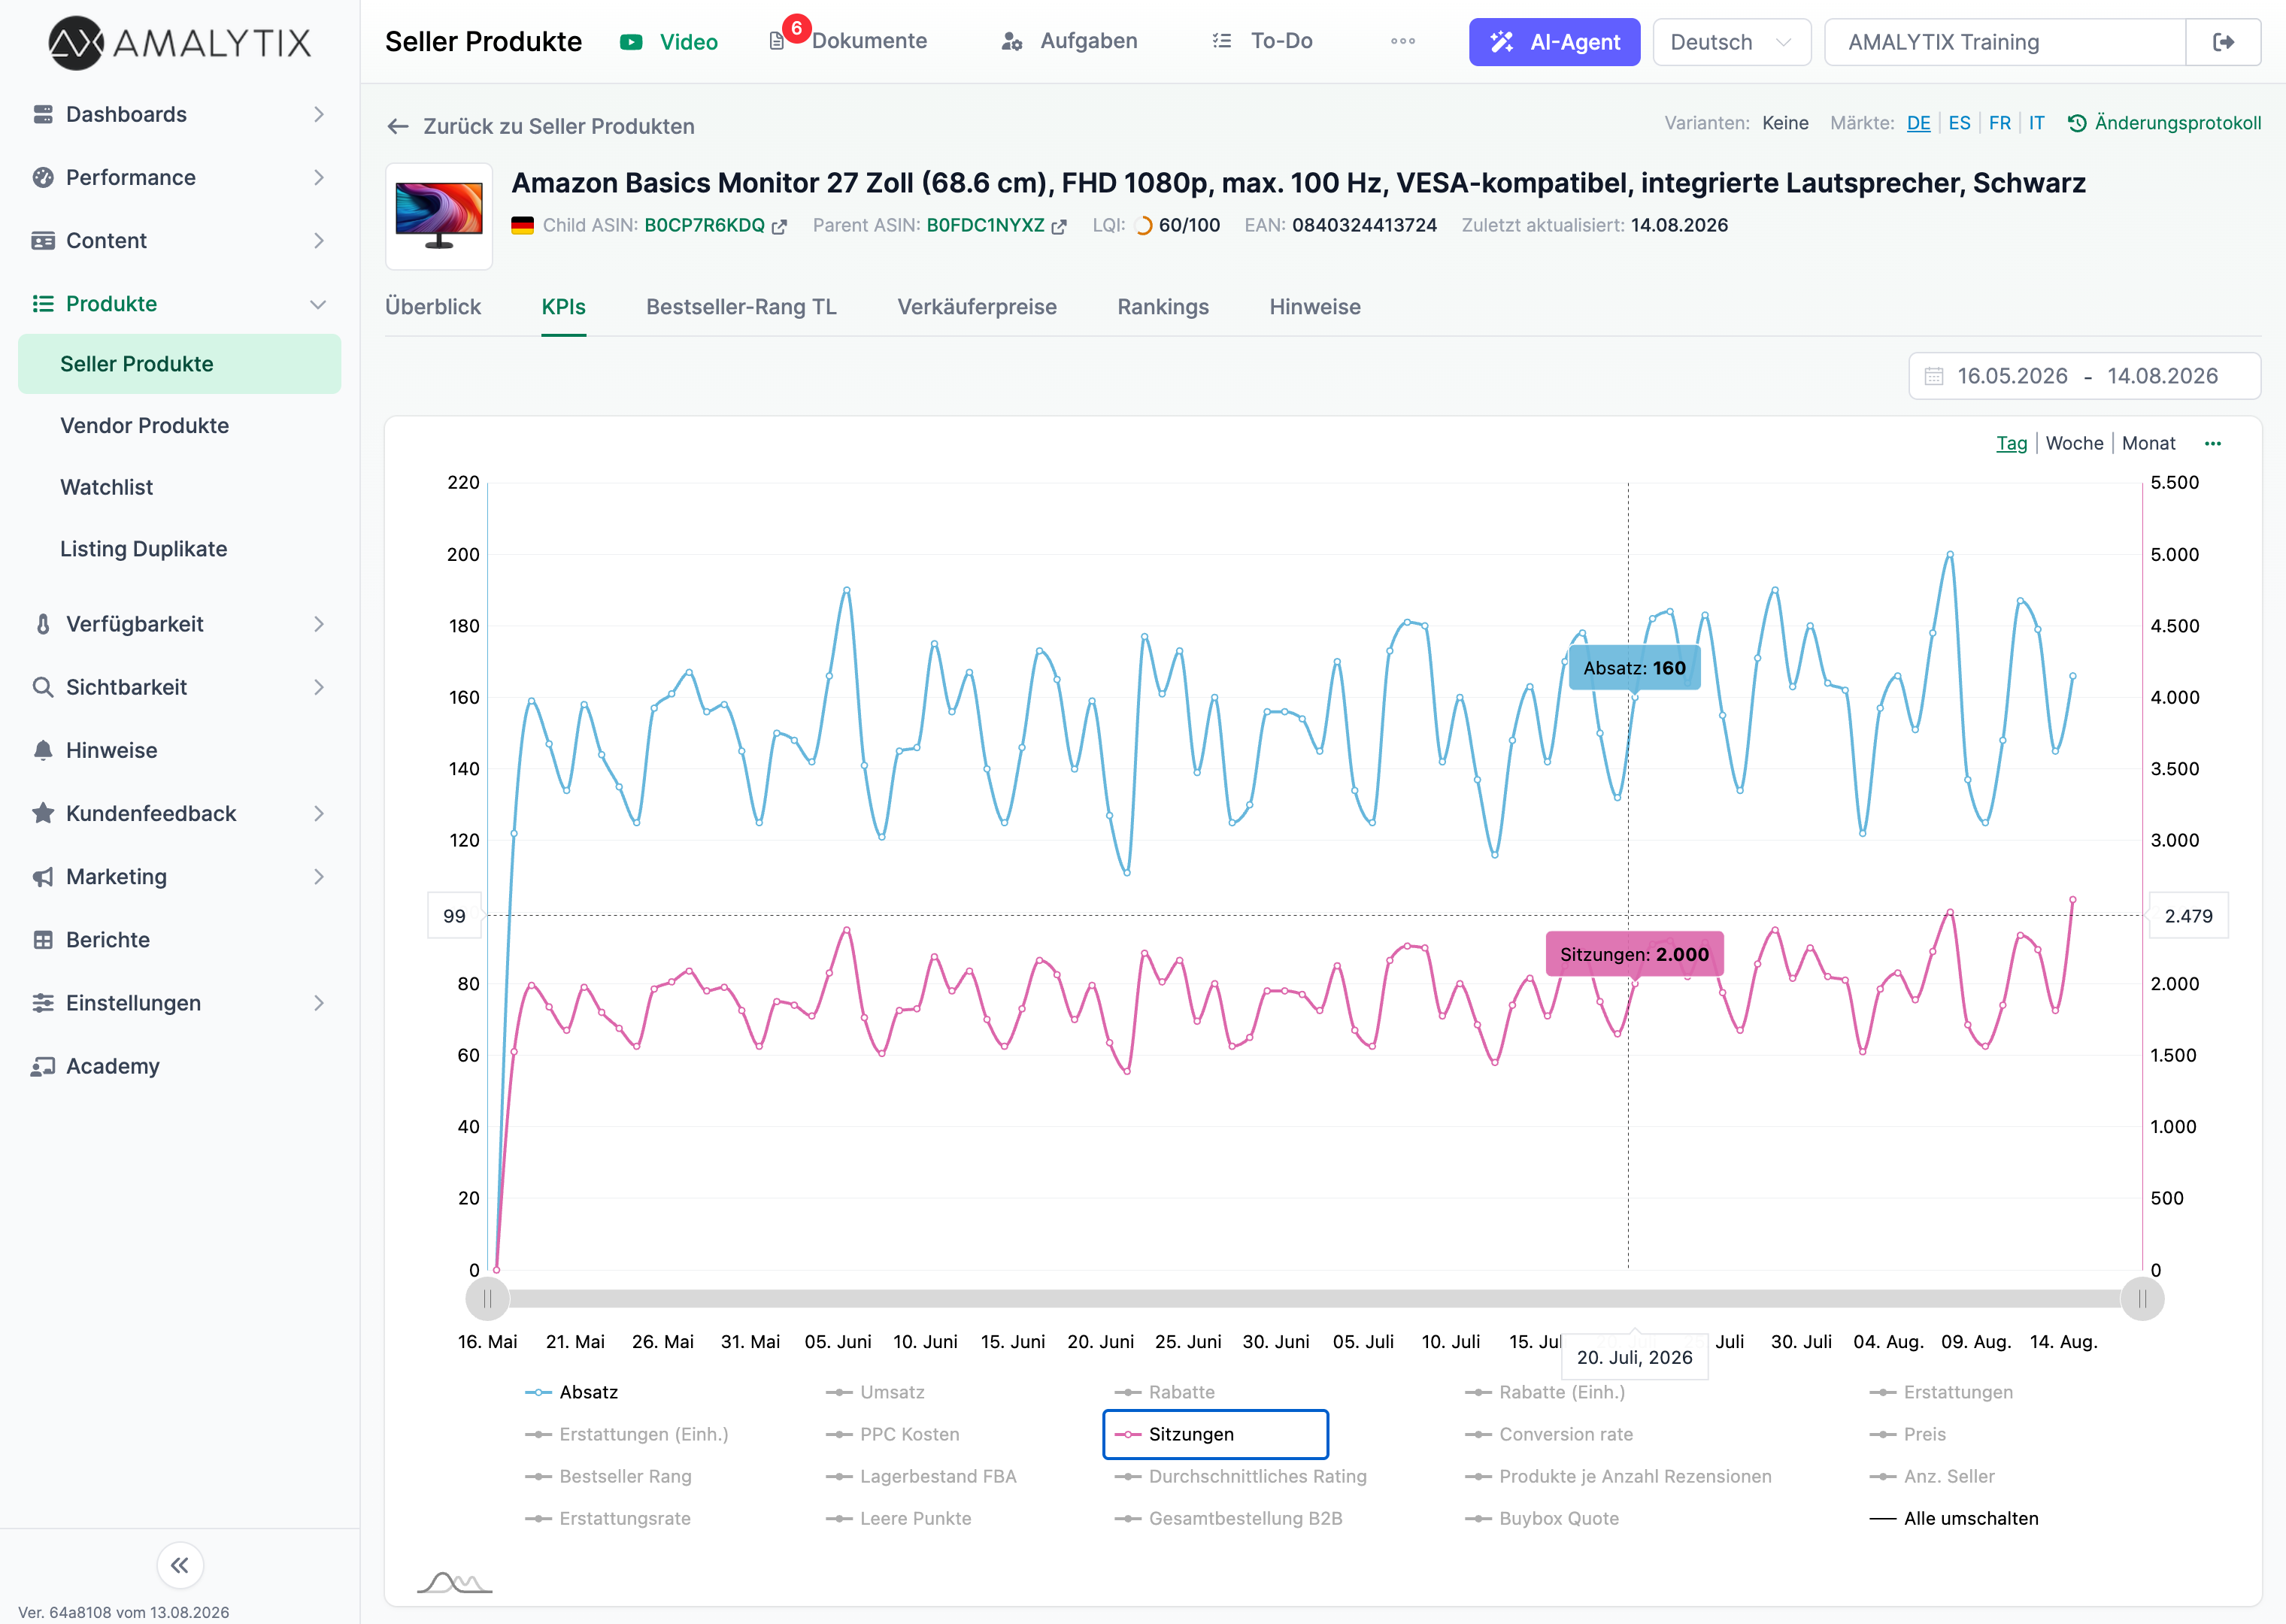Switch chart granularity to Monat
This screenshot has height=1624, width=2286.
pyautogui.click(x=2148, y=443)
